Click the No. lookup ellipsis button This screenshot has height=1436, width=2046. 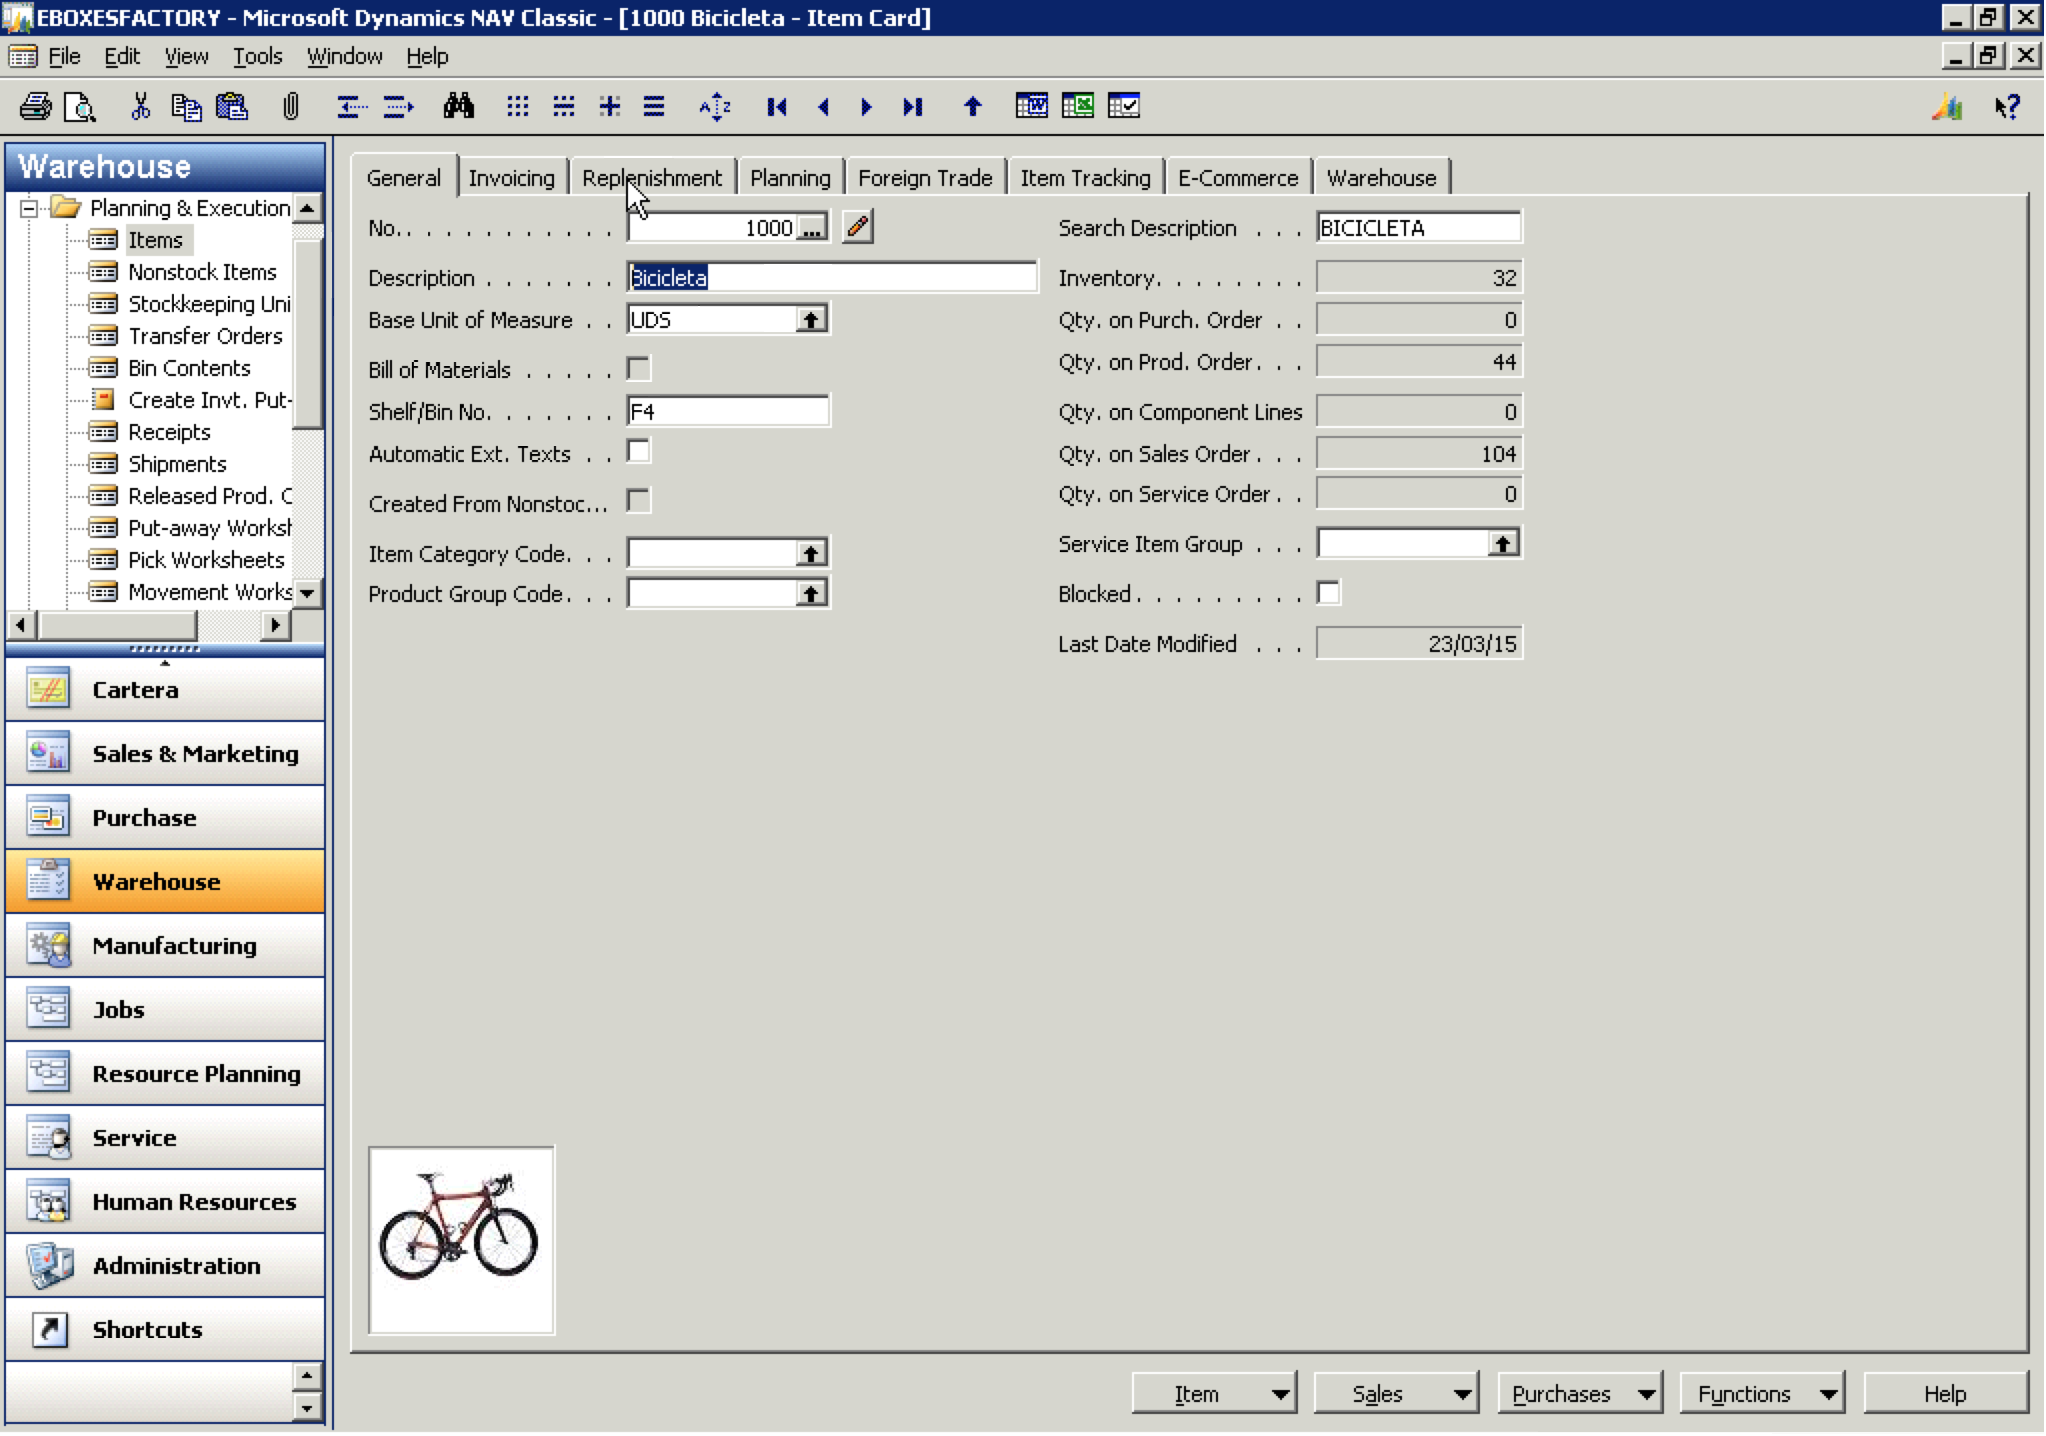tap(811, 228)
